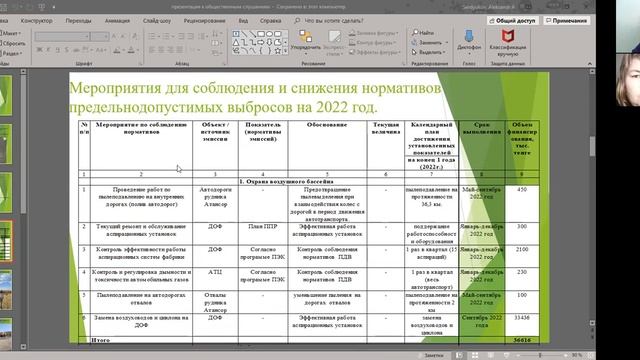Open text highlight color picker

(117, 50)
